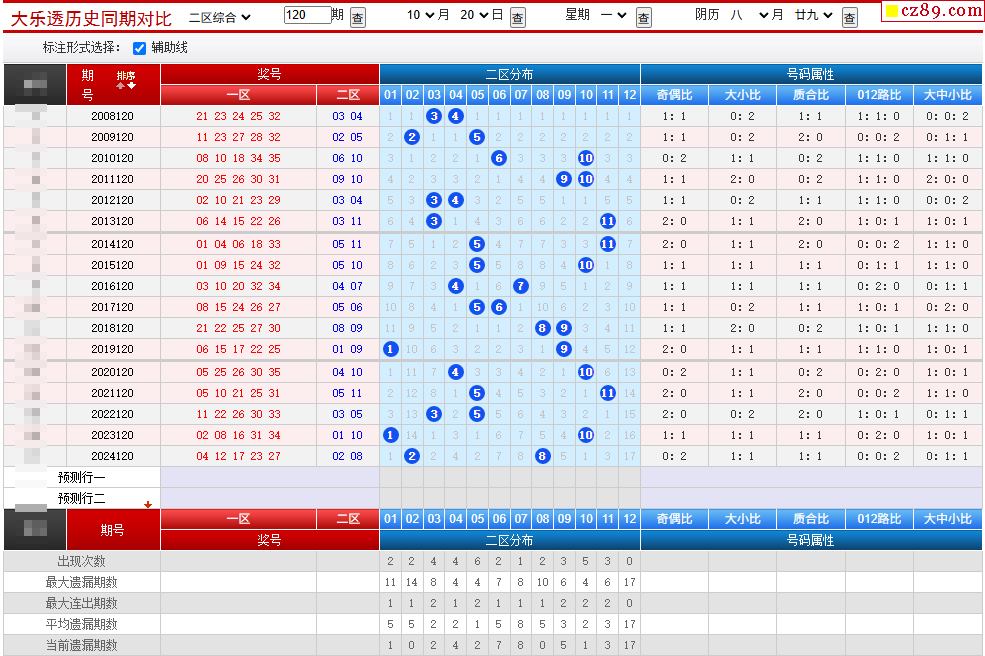
Task: Click the 奇偶比 column header
Action: [675, 95]
